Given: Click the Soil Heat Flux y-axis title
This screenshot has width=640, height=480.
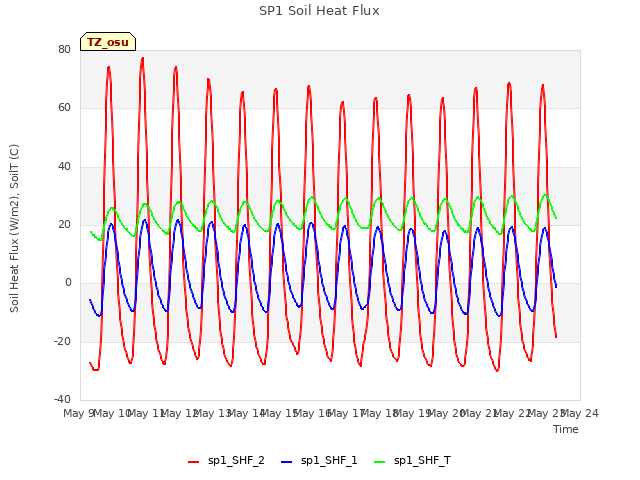Looking at the screenshot, I should (x=14, y=228).
